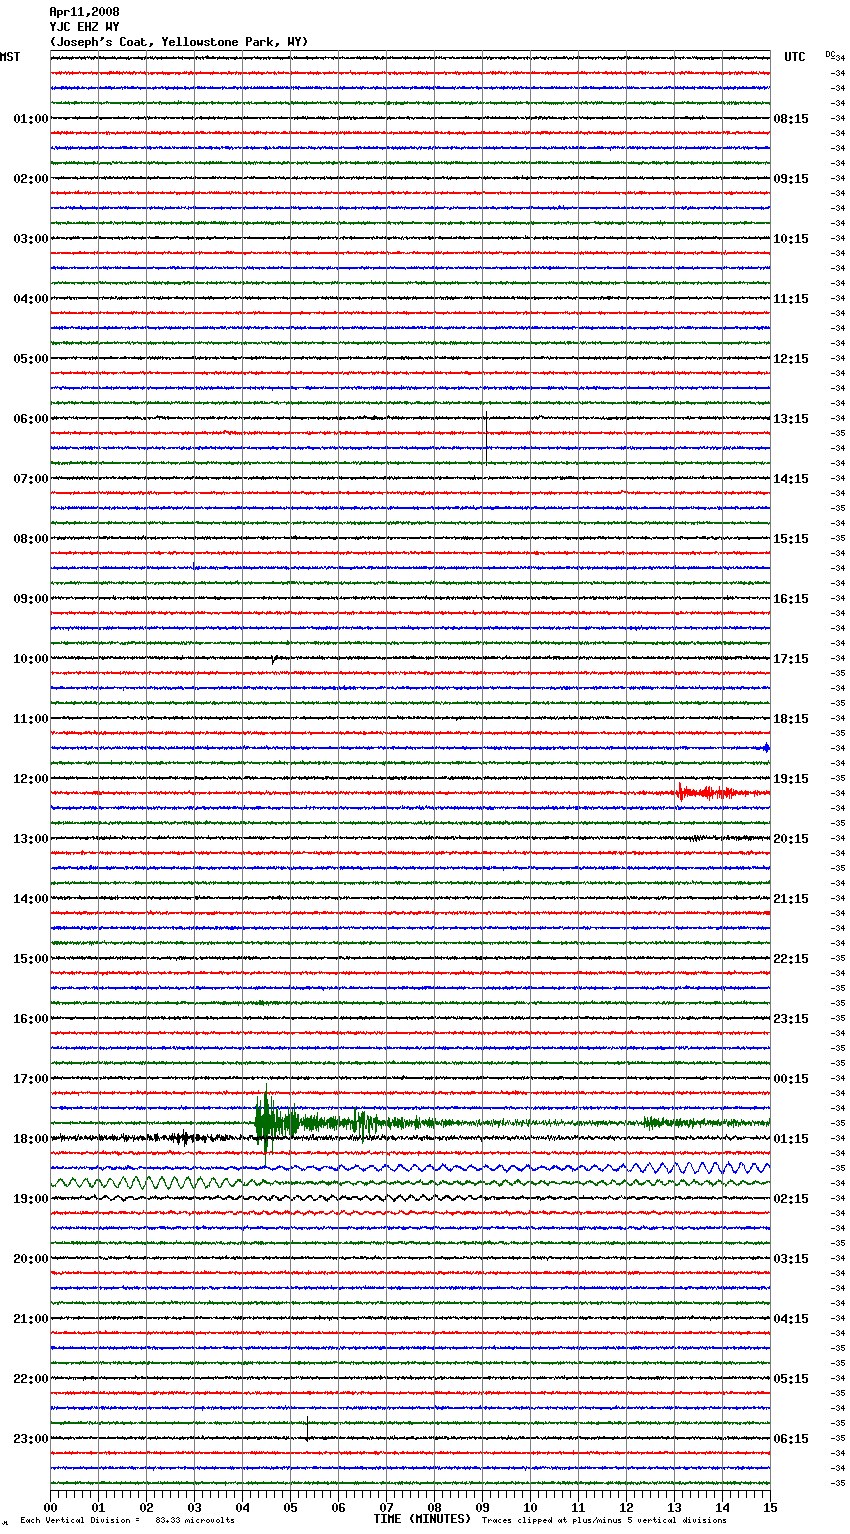
Task: Click the 07 minute tick on time axis
Action: [386, 1506]
